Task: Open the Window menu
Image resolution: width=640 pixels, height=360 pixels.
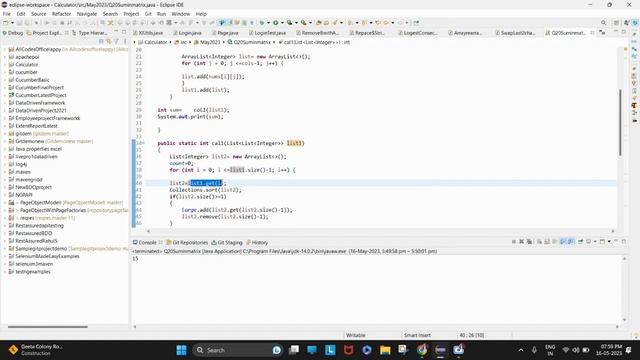Action: coord(180,14)
